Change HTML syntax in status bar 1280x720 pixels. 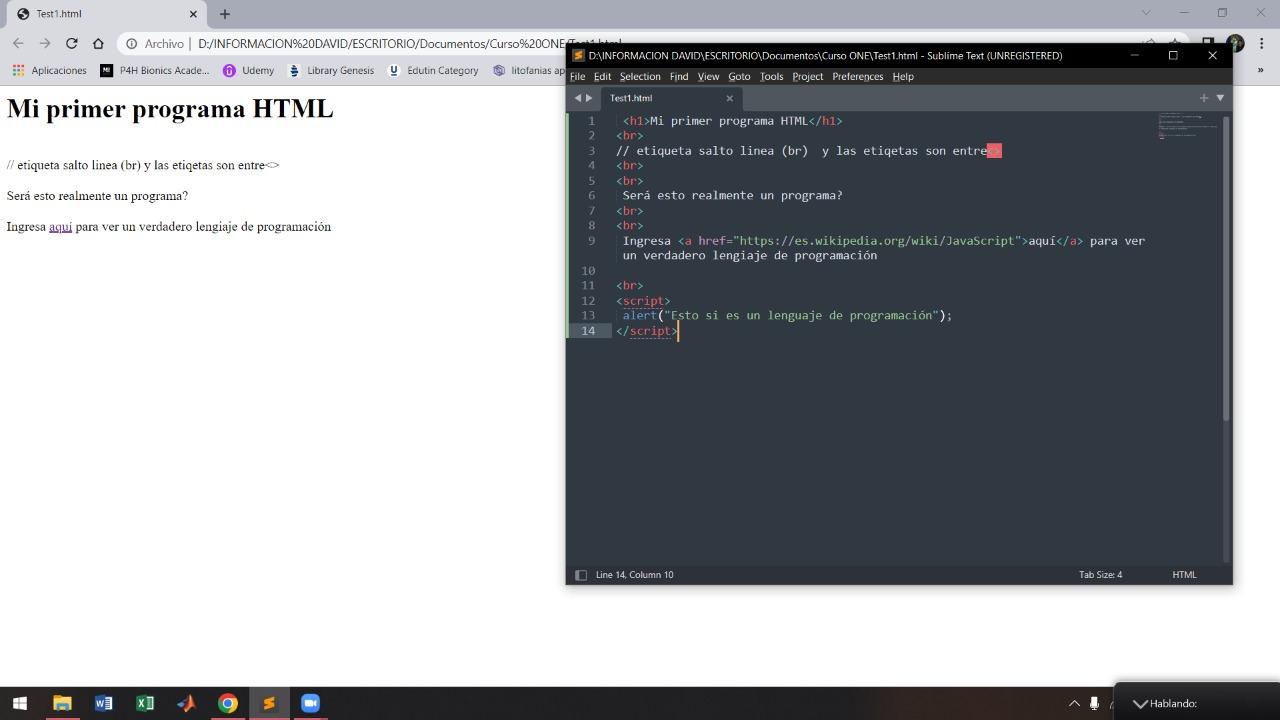point(1184,575)
